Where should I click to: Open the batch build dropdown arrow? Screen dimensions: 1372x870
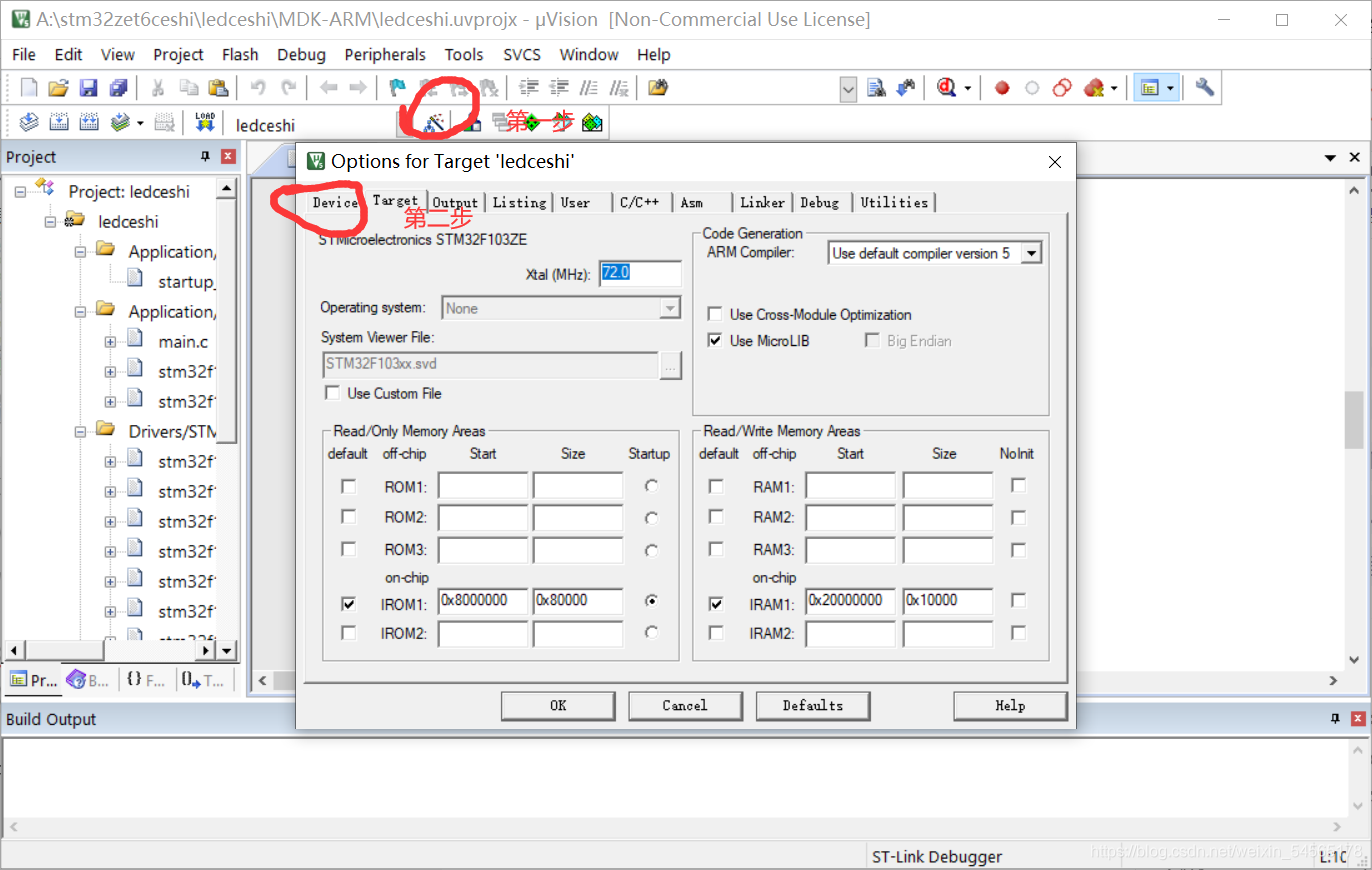tap(140, 123)
